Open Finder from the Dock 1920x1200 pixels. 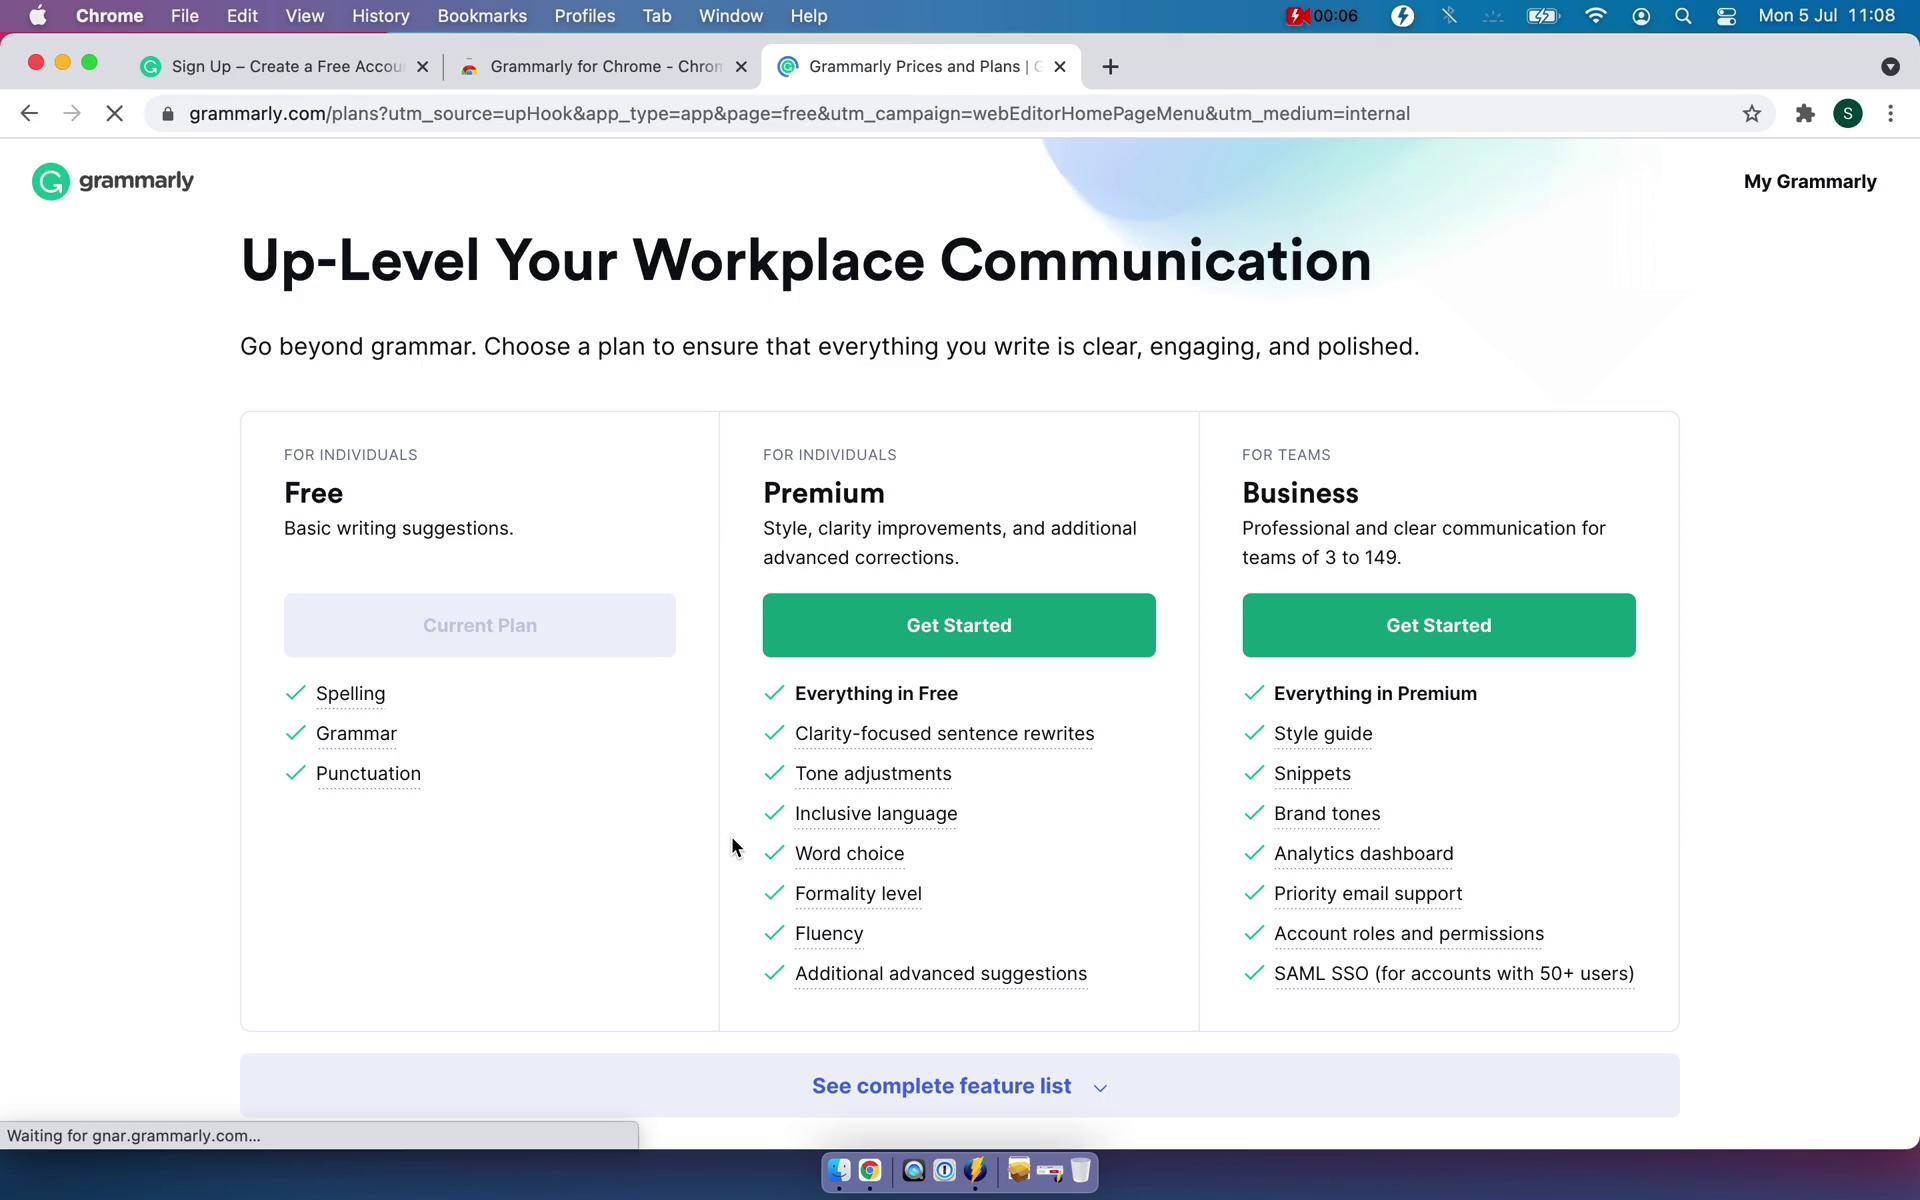pyautogui.click(x=839, y=1170)
